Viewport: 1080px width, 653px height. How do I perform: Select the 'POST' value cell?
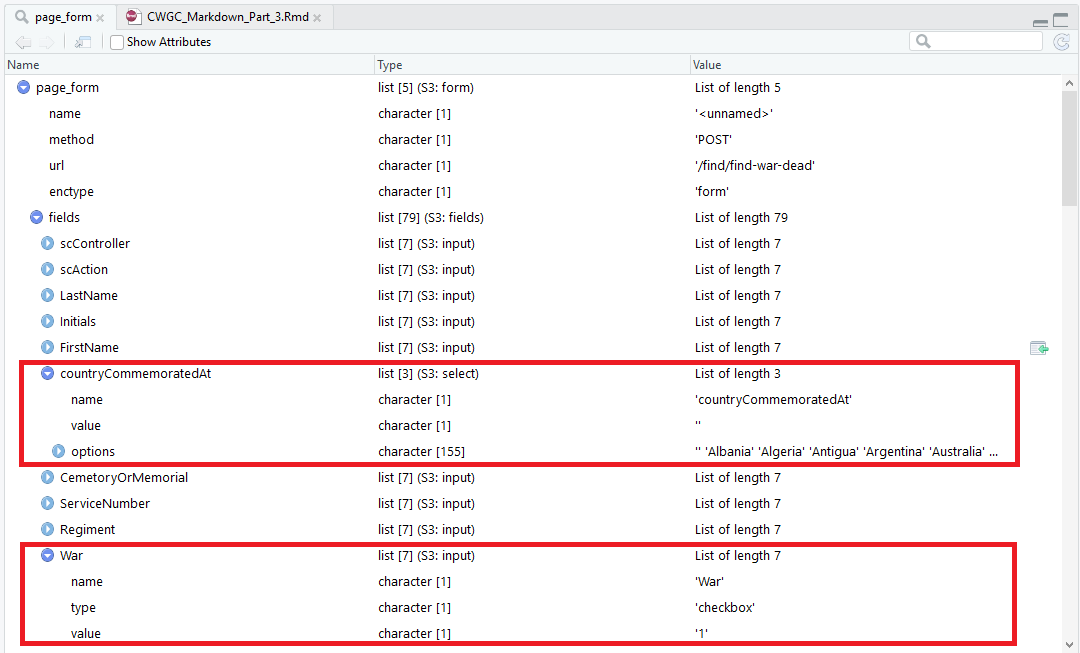pos(713,140)
